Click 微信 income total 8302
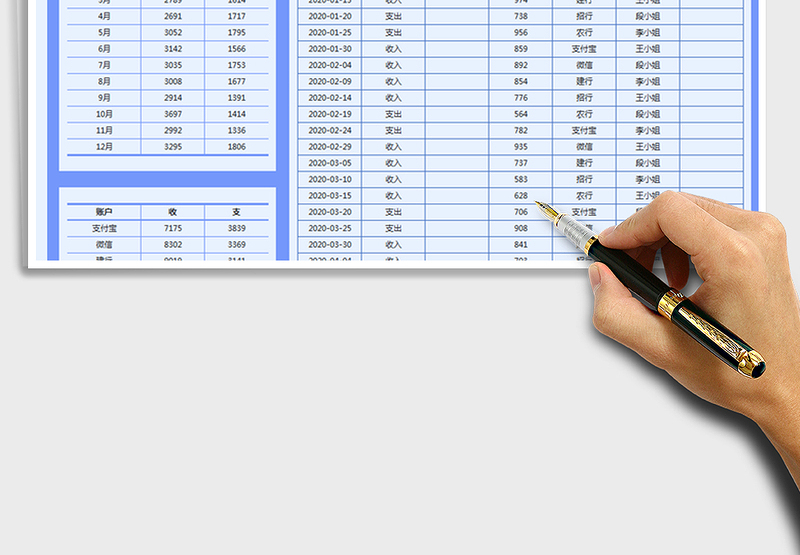800x555 pixels. [172, 244]
